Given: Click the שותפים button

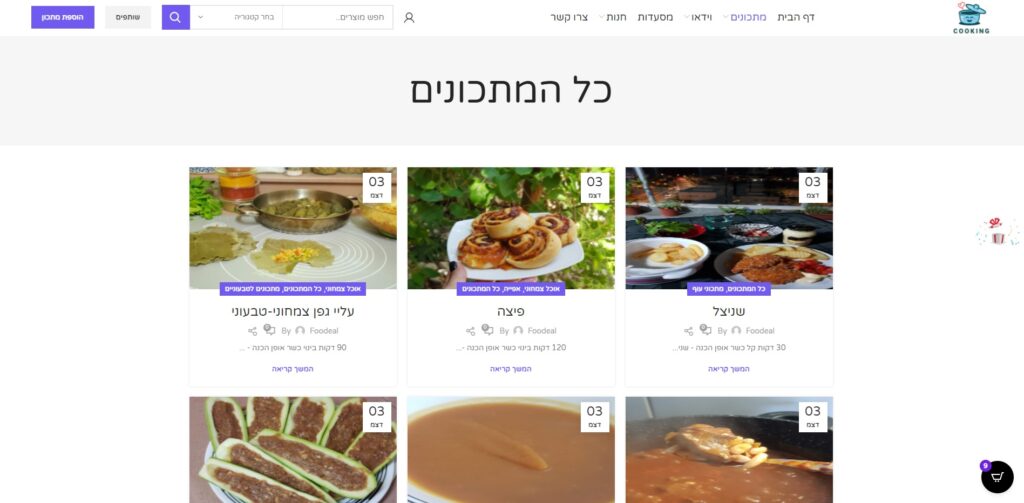Looking at the screenshot, I should click(x=128, y=17).
